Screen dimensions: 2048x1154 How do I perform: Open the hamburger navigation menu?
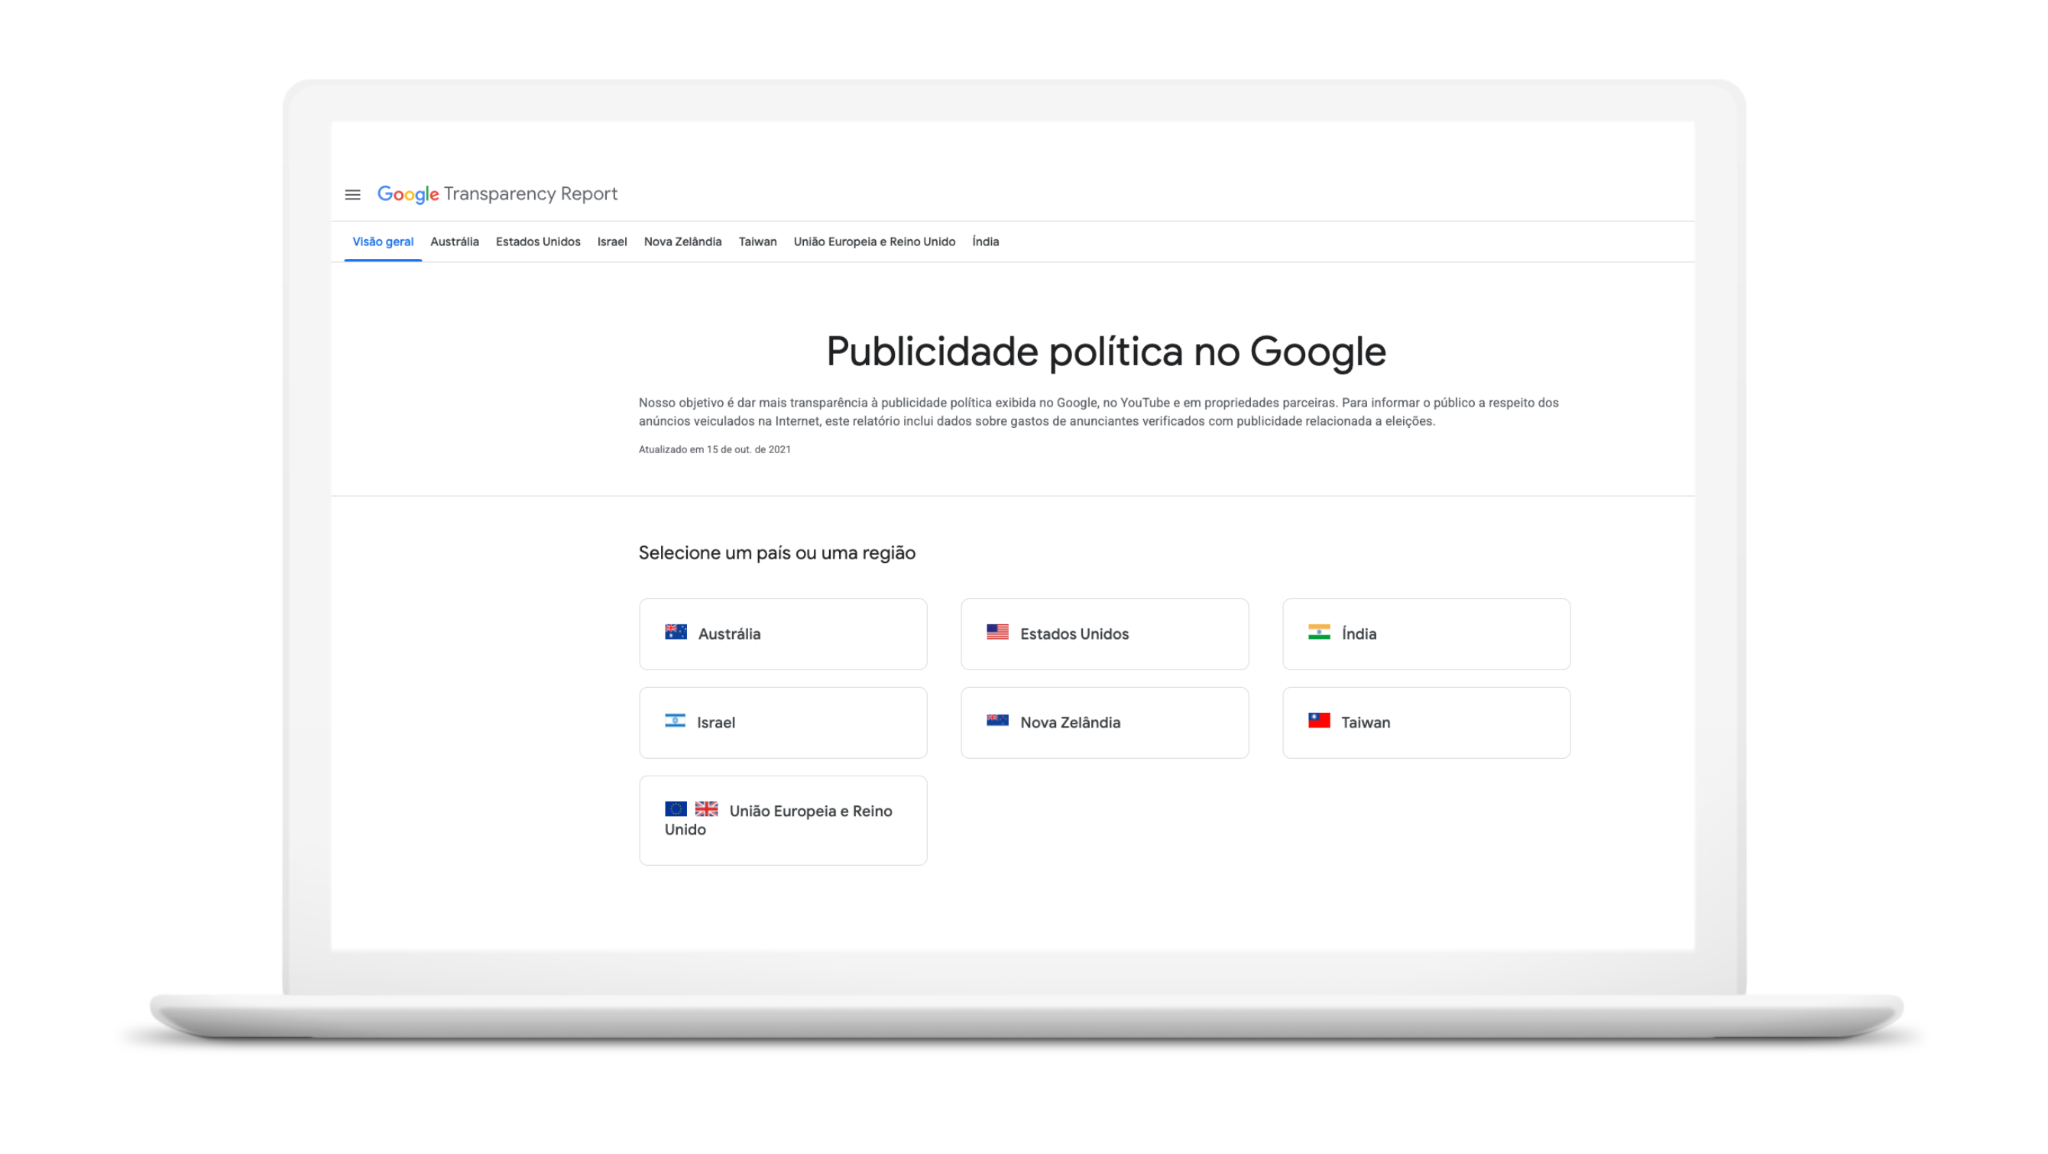[352, 195]
